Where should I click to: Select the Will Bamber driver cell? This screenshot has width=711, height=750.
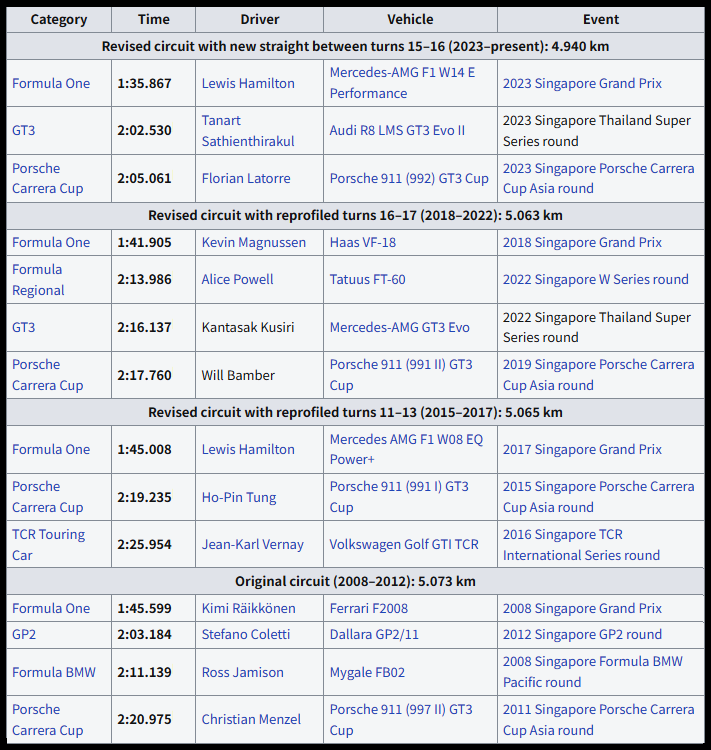[x=259, y=375]
